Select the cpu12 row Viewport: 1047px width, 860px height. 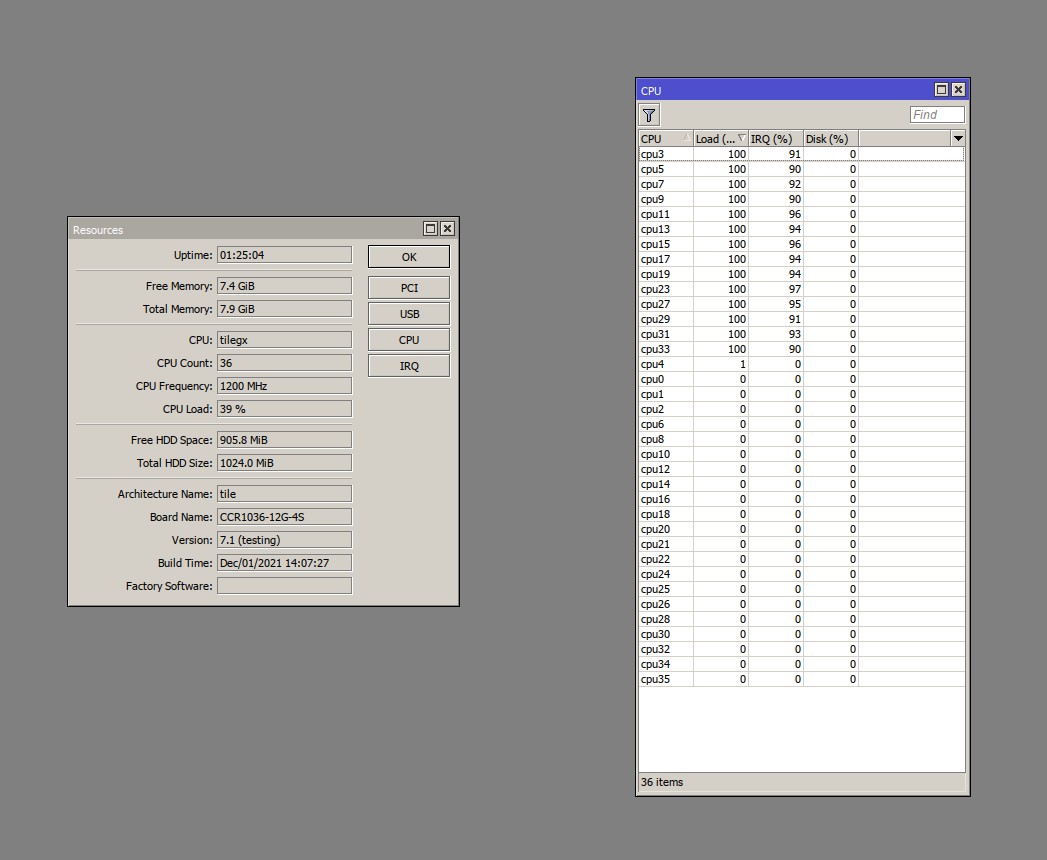(801, 469)
